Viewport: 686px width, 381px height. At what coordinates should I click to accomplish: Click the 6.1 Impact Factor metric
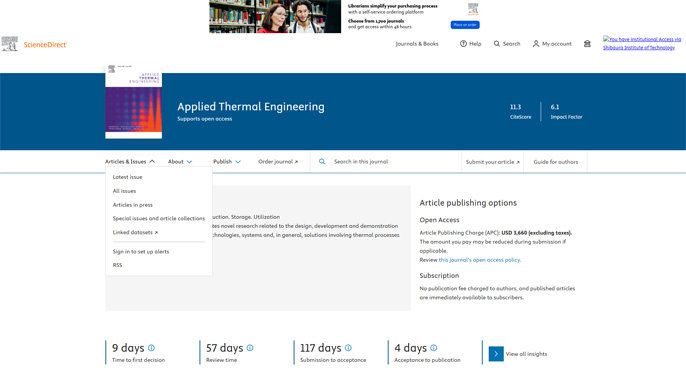pos(566,112)
